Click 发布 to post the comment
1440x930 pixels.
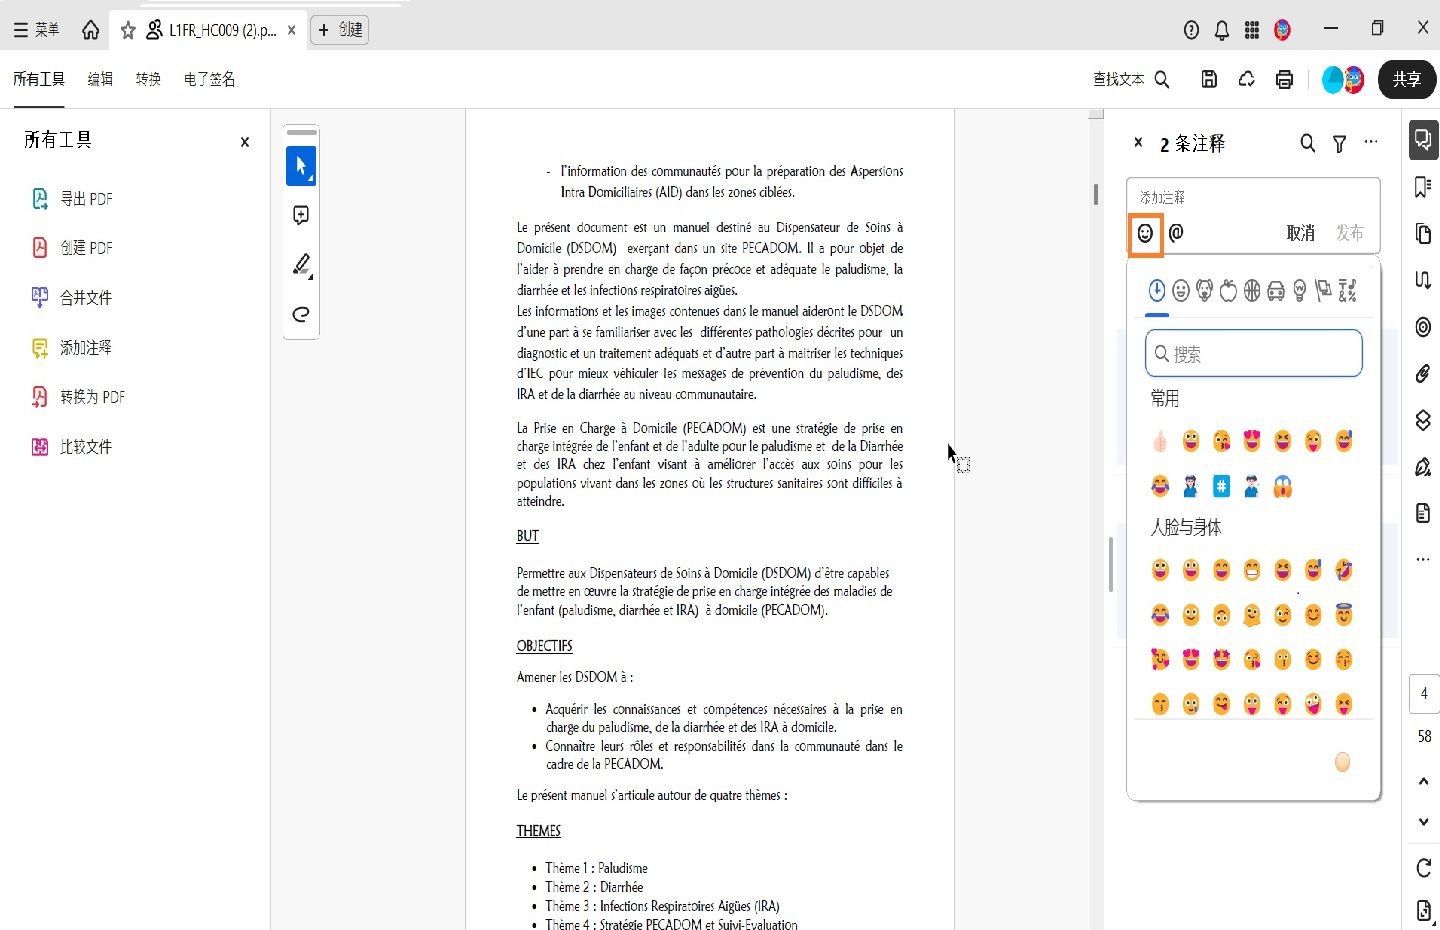(1350, 233)
